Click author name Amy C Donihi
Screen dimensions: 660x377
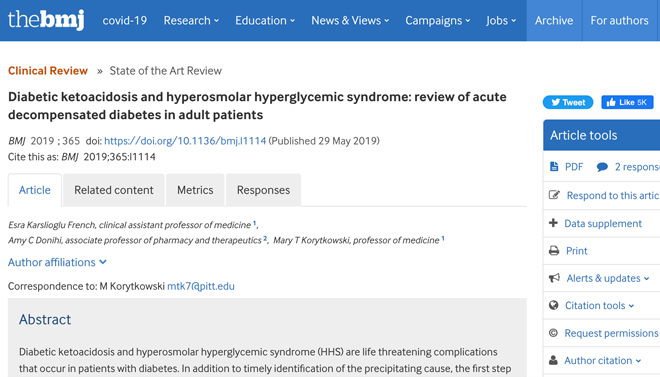(x=35, y=240)
